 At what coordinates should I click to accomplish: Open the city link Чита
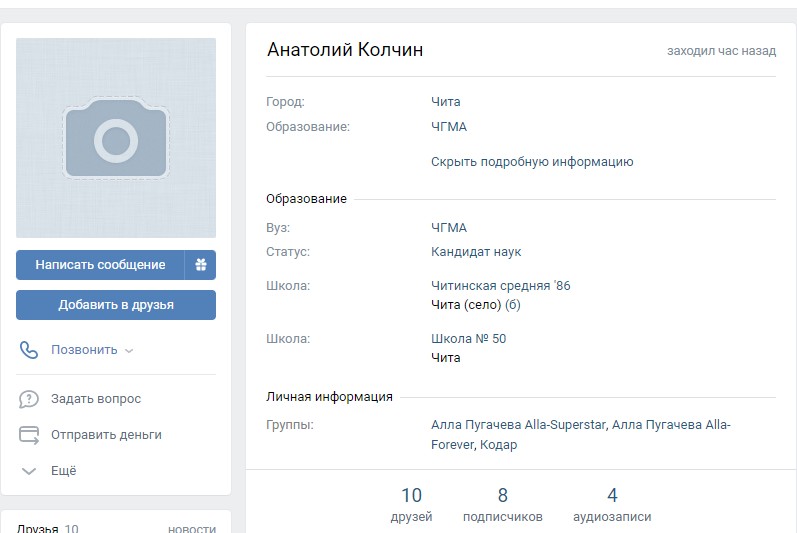click(446, 102)
